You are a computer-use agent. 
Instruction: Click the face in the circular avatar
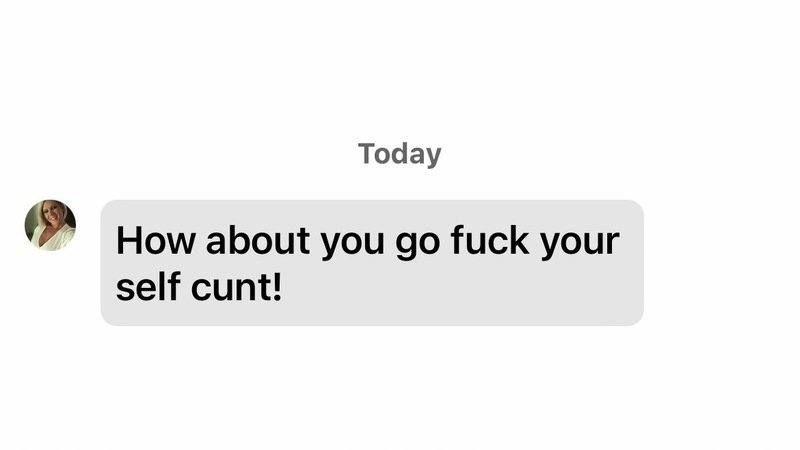[x=53, y=215]
